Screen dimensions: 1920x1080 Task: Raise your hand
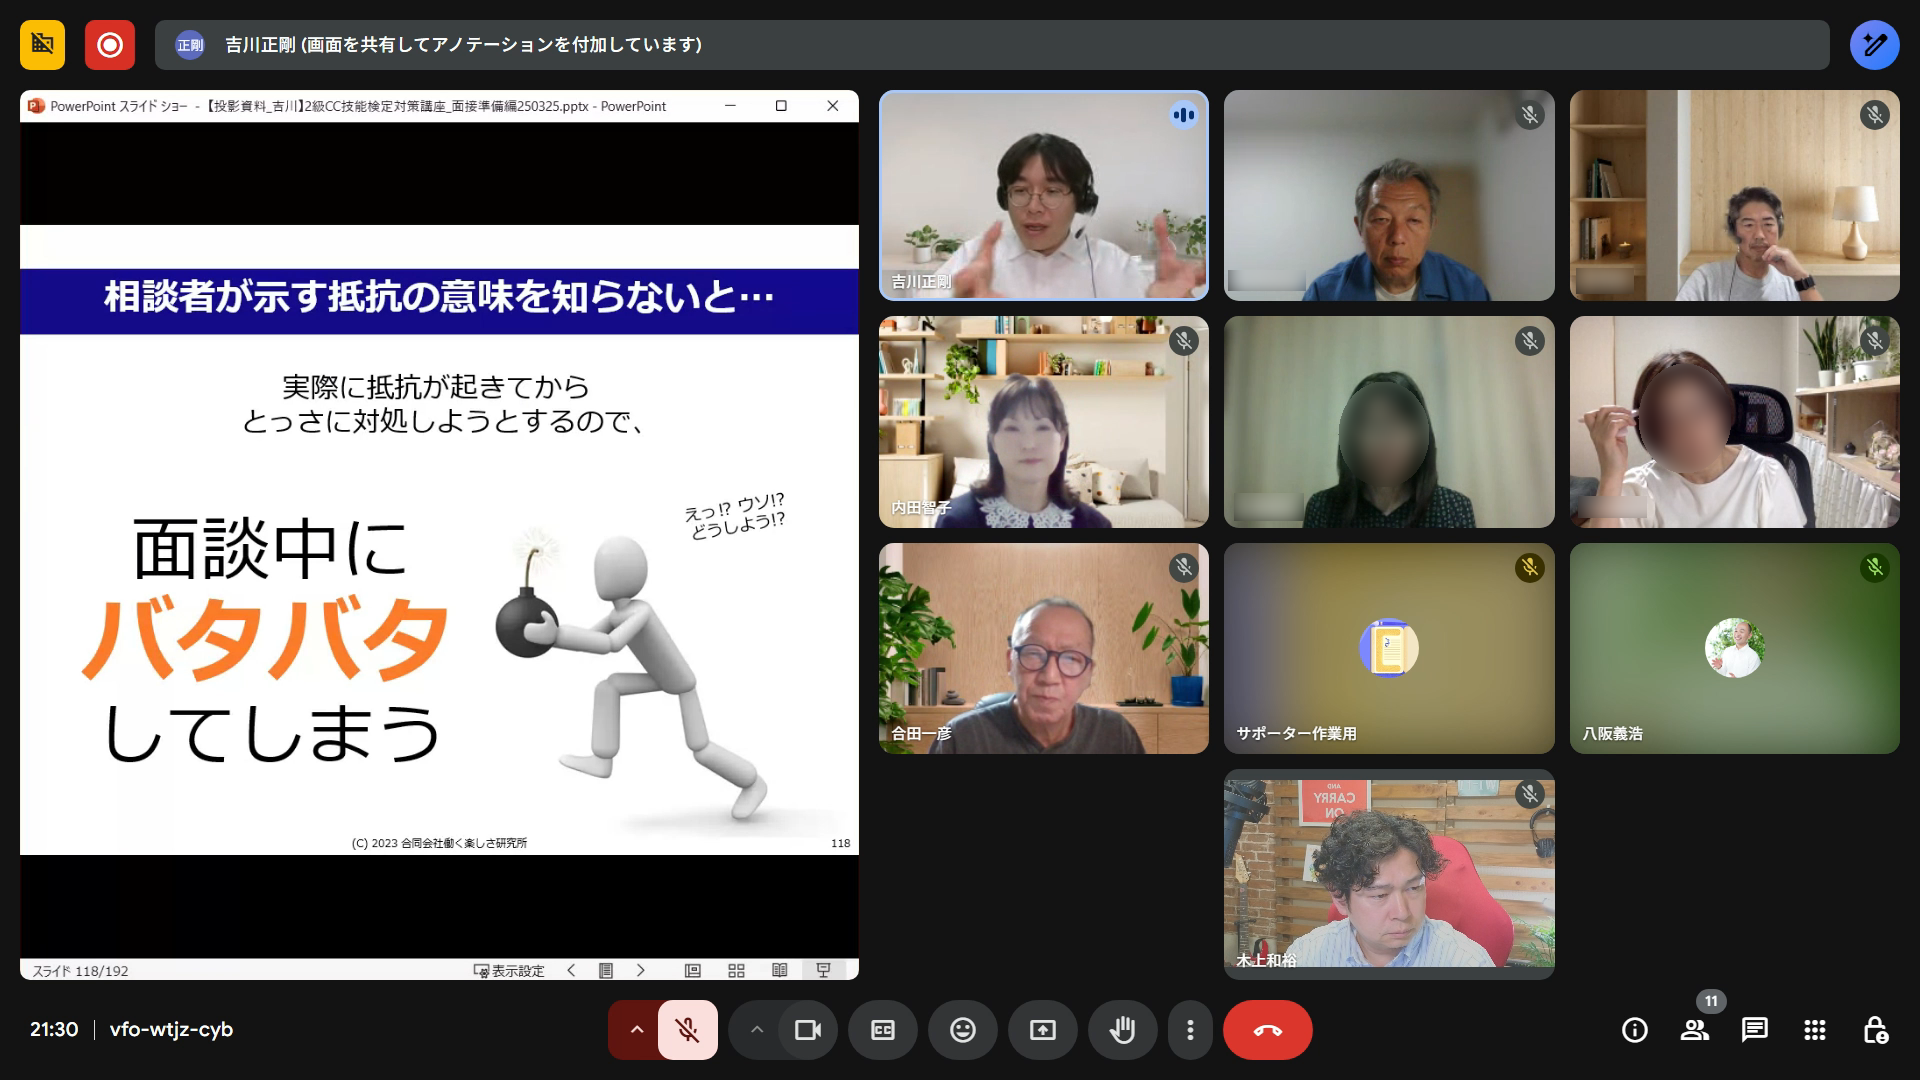1122,1030
